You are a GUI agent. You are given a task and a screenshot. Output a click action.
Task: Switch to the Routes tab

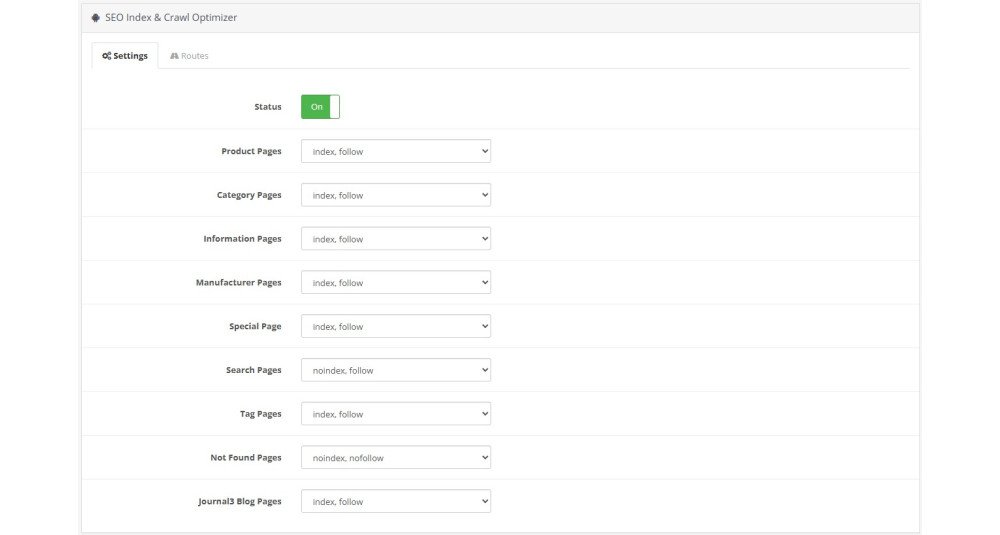pos(189,56)
